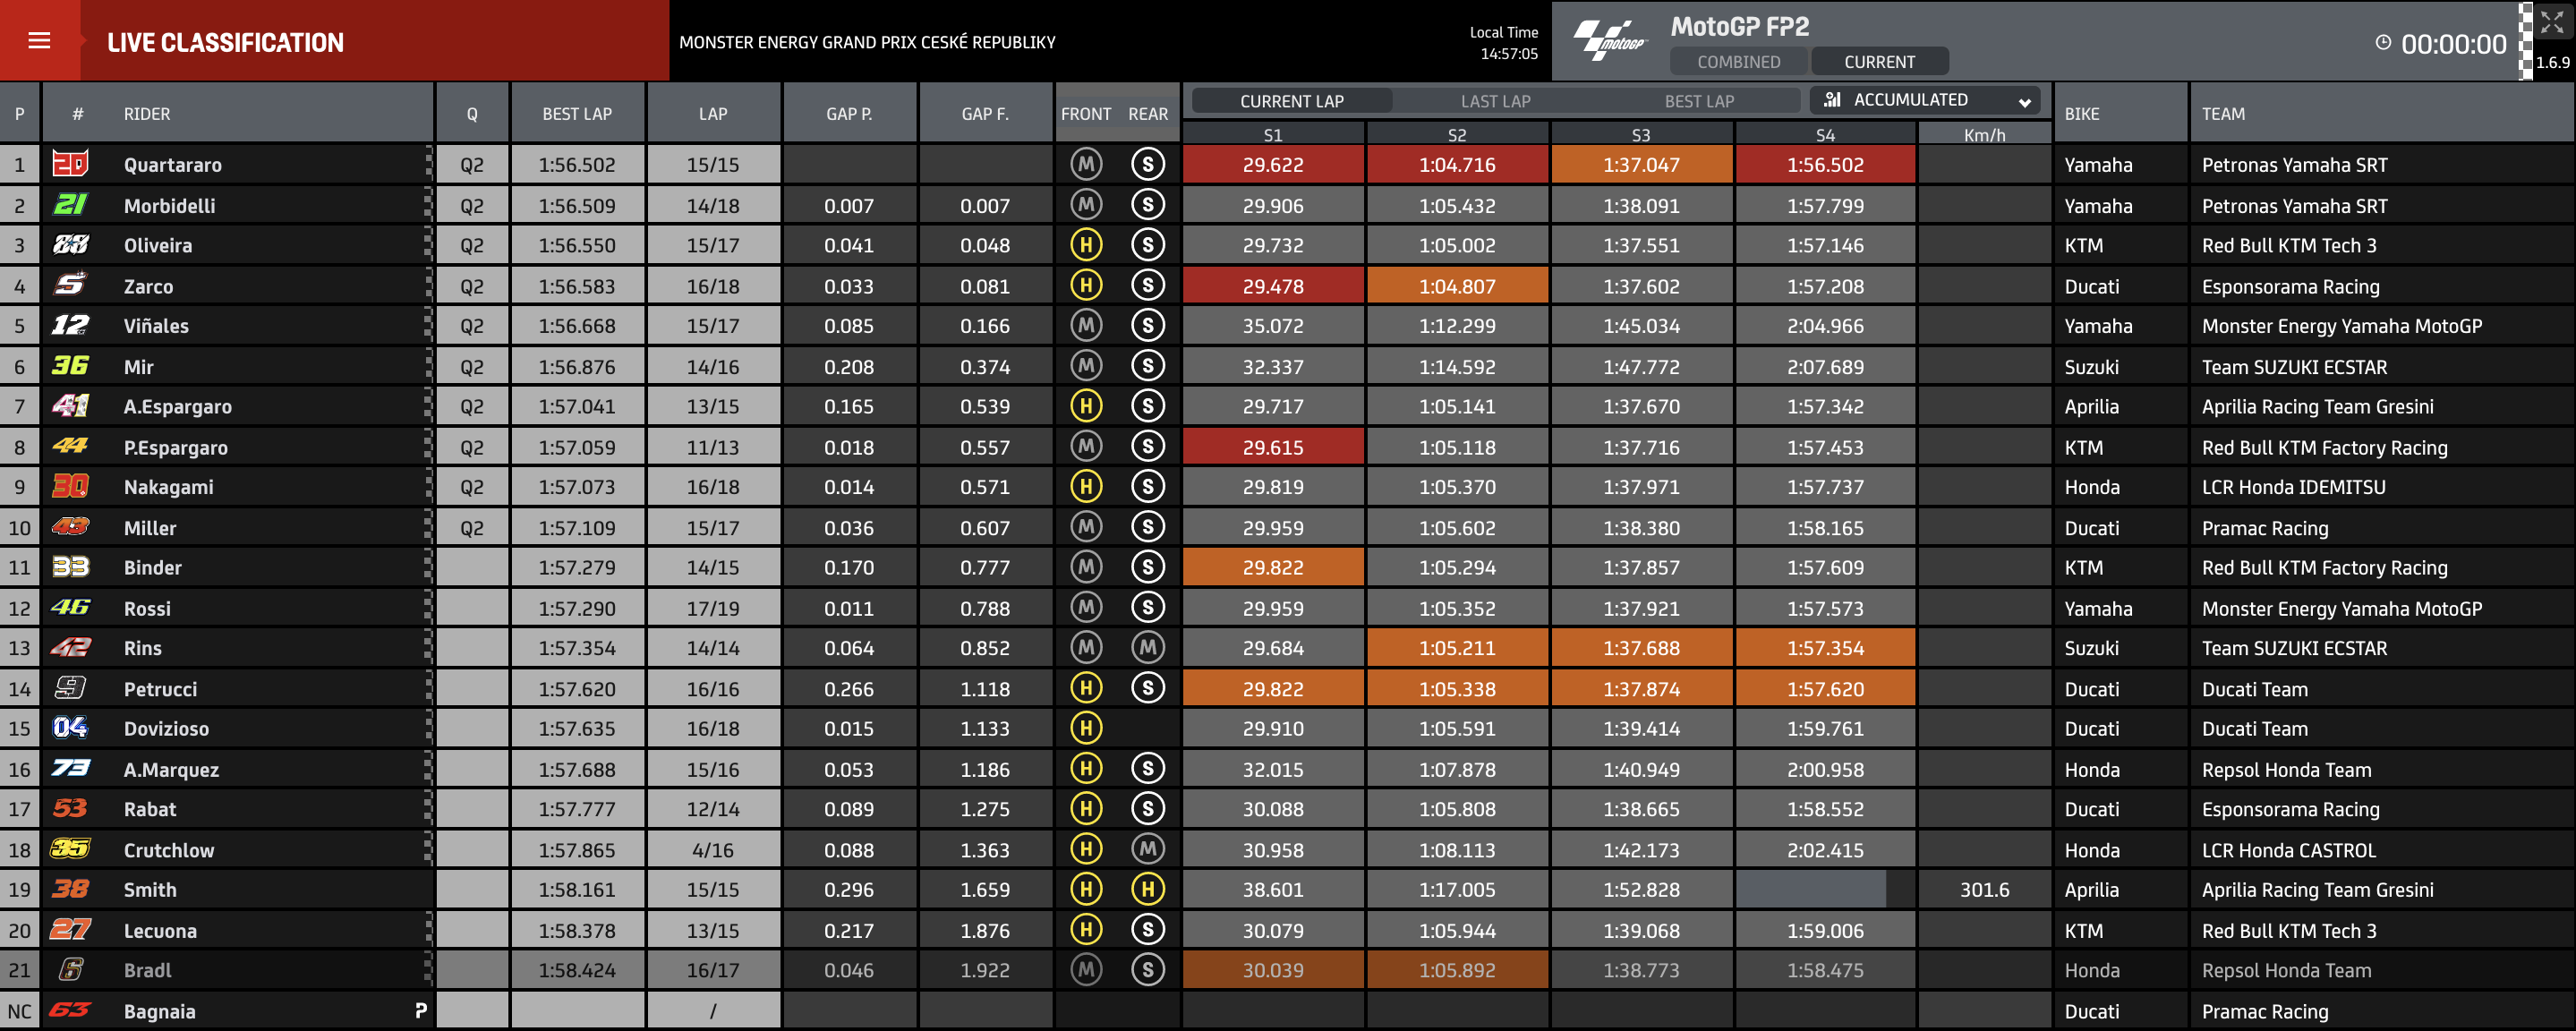Click the MotoGP logo
The height and width of the screenshot is (1031, 2576).
click(1608, 41)
